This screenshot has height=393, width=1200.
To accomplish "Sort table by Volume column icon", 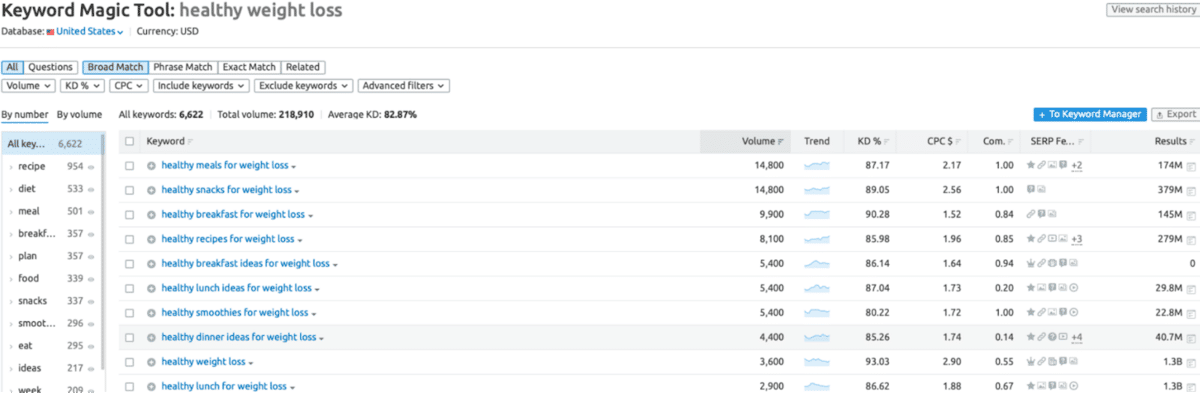I will [781, 142].
